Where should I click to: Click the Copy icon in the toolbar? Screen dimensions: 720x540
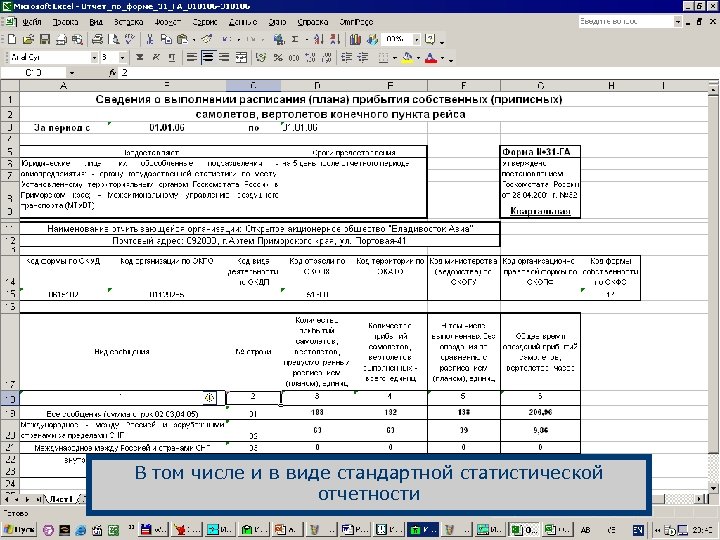point(166,39)
